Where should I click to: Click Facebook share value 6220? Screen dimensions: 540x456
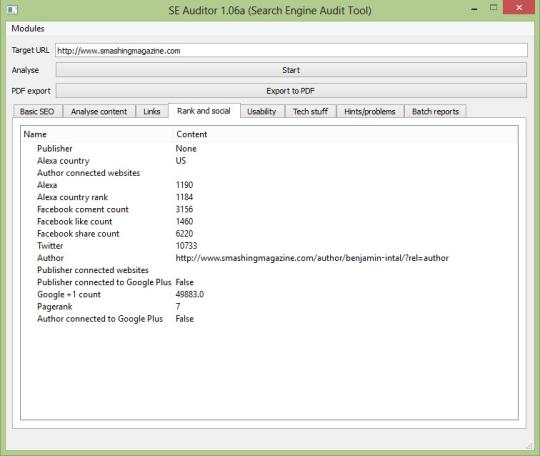[x=184, y=234]
